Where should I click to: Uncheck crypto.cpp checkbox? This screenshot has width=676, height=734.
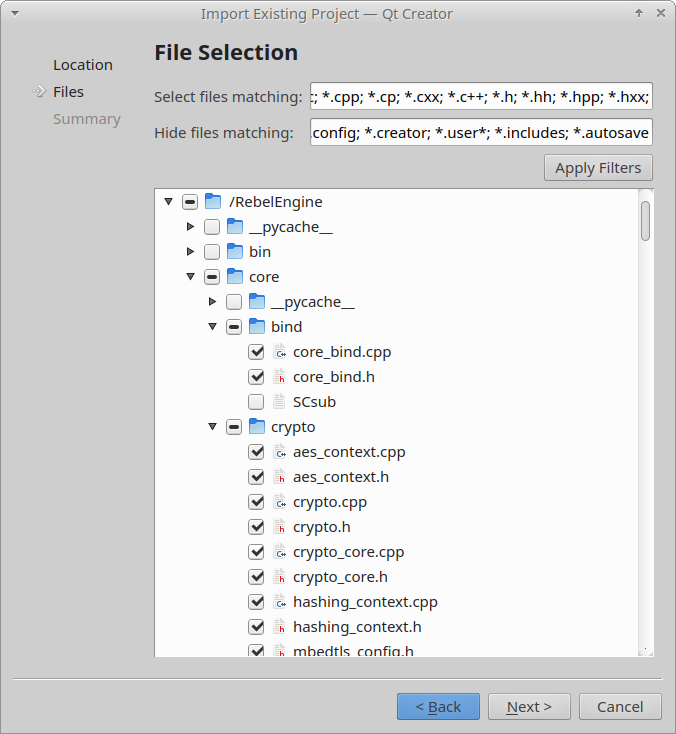coord(256,502)
